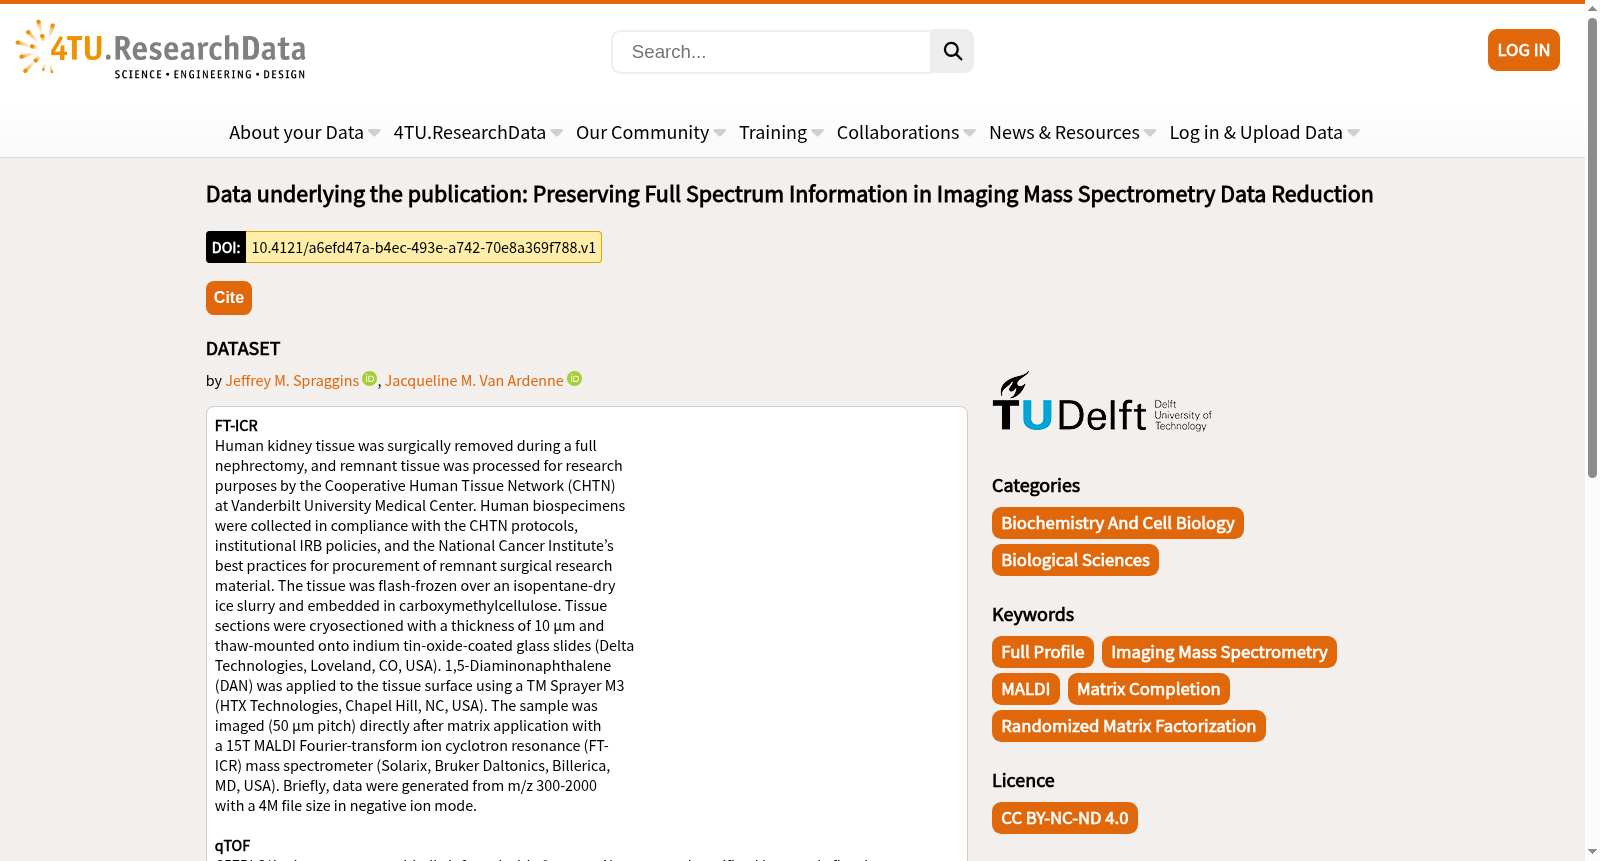This screenshot has width=1600, height=861.
Task: Select Biological Sciences category
Action: click(1075, 560)
